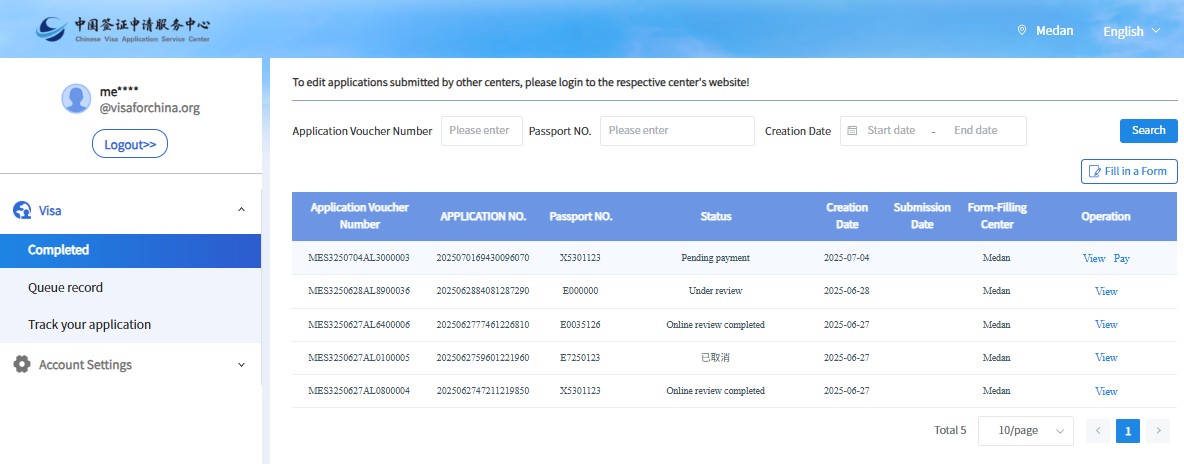Click the calendar icon in Creation Date
1184x464 pixels.
coord(852,131)
